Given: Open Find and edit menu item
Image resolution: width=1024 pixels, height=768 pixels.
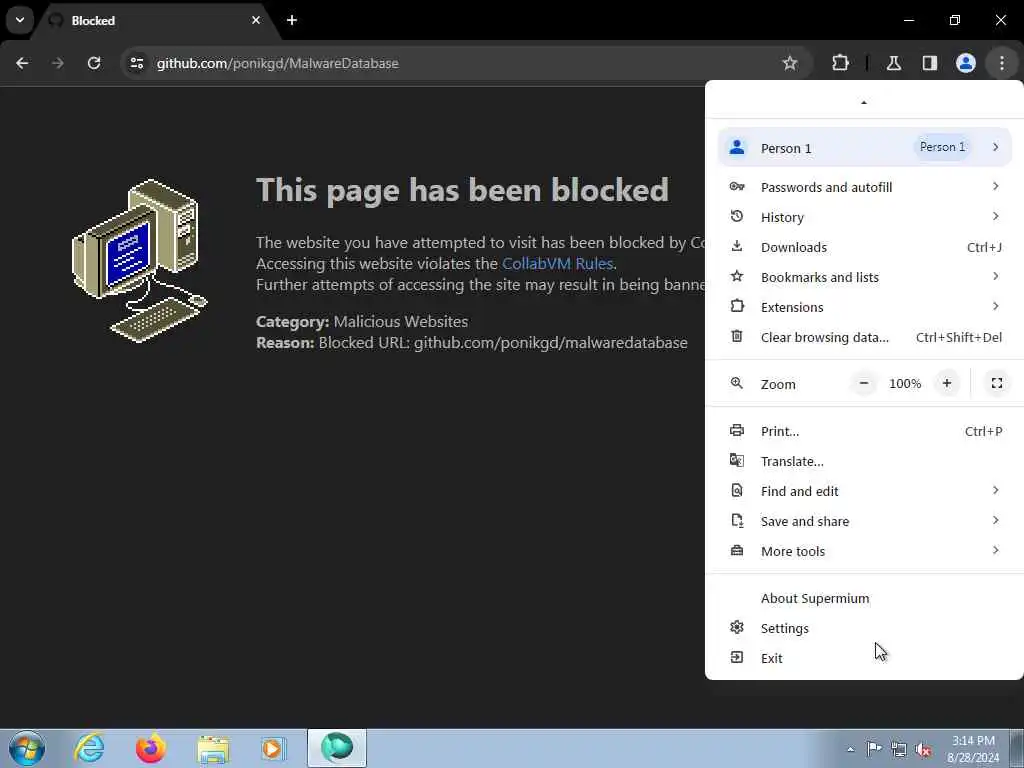Looking at the screenshot, I should click(865, 492).
